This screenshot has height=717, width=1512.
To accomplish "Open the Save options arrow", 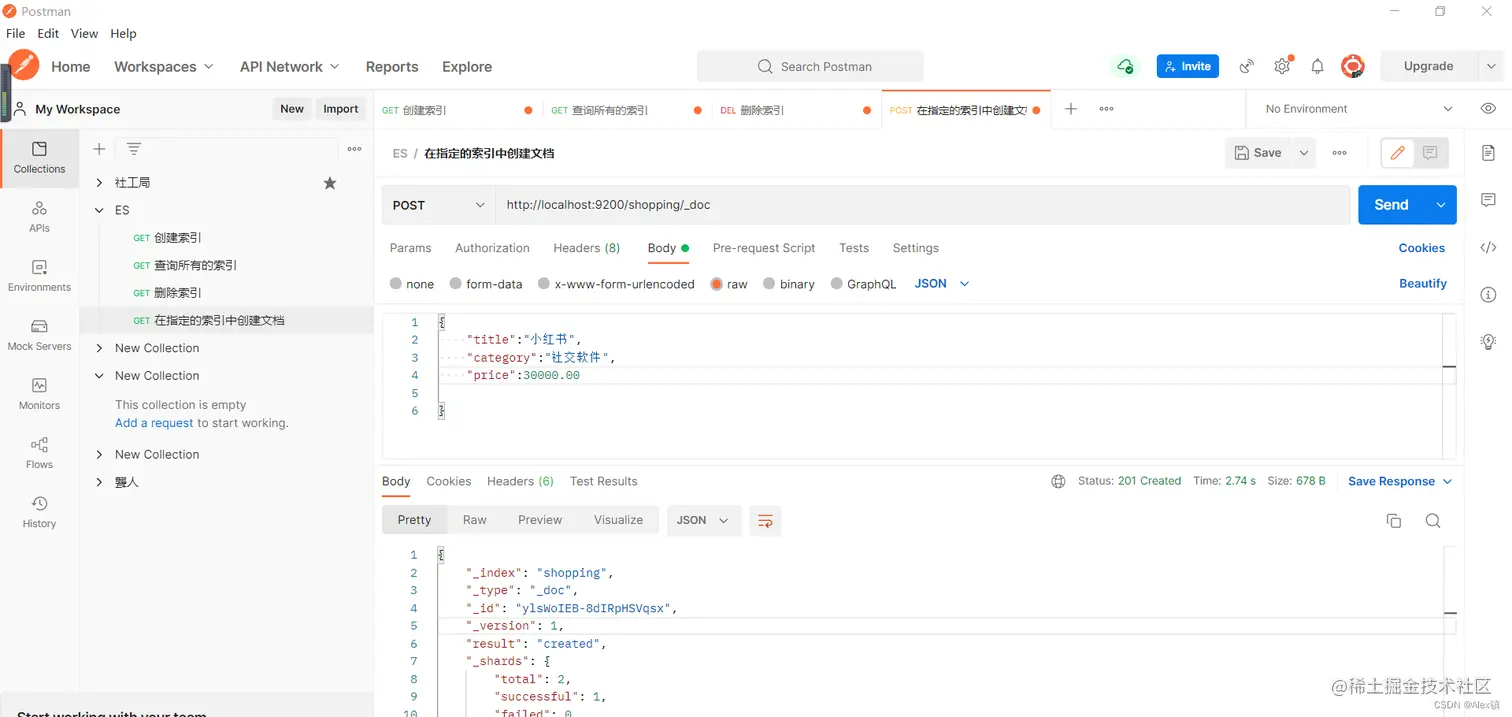I will point(1303,153).
